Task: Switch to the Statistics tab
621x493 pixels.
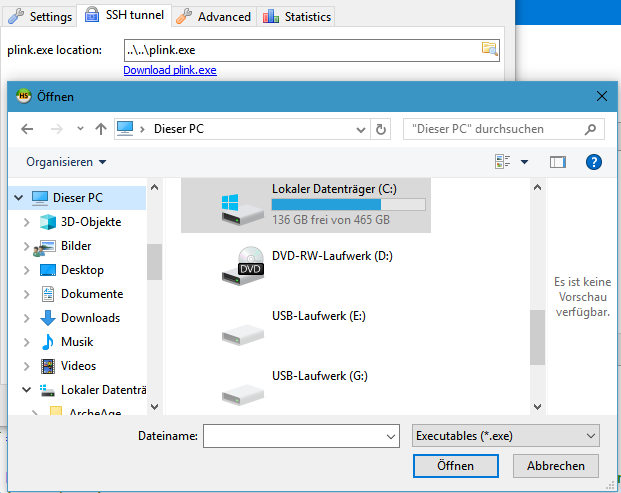Action: pos(297,17)
